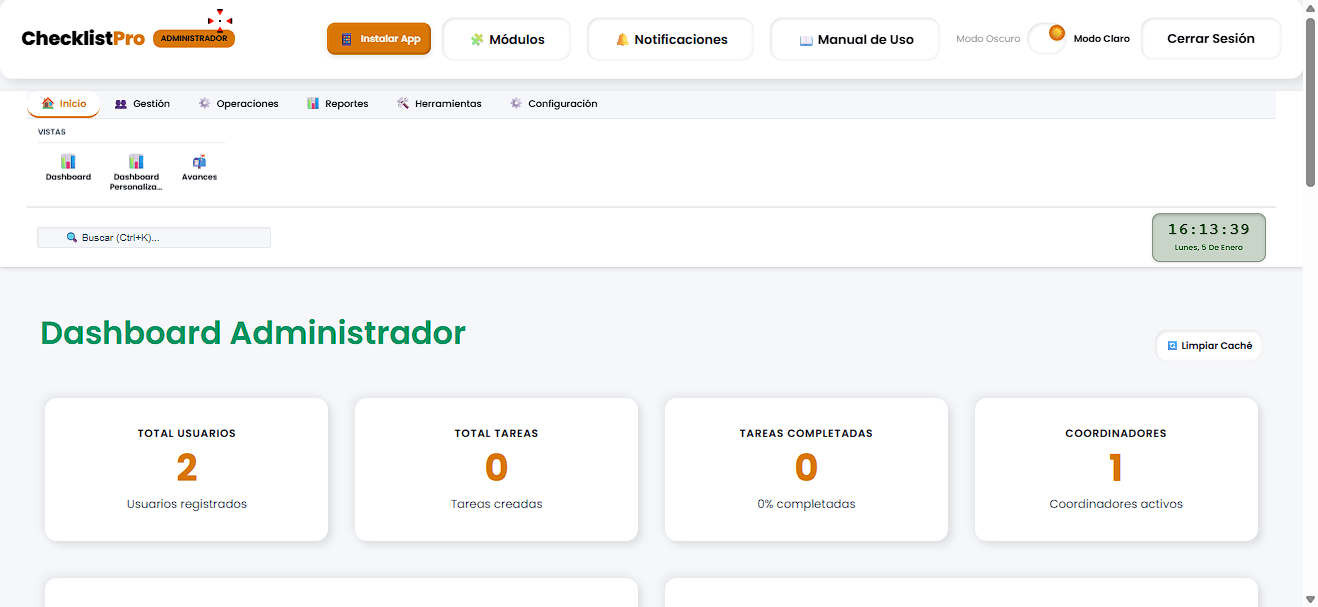Click the gear icon next to Configuración
1318x607 pixels.
tap(515, 102)
